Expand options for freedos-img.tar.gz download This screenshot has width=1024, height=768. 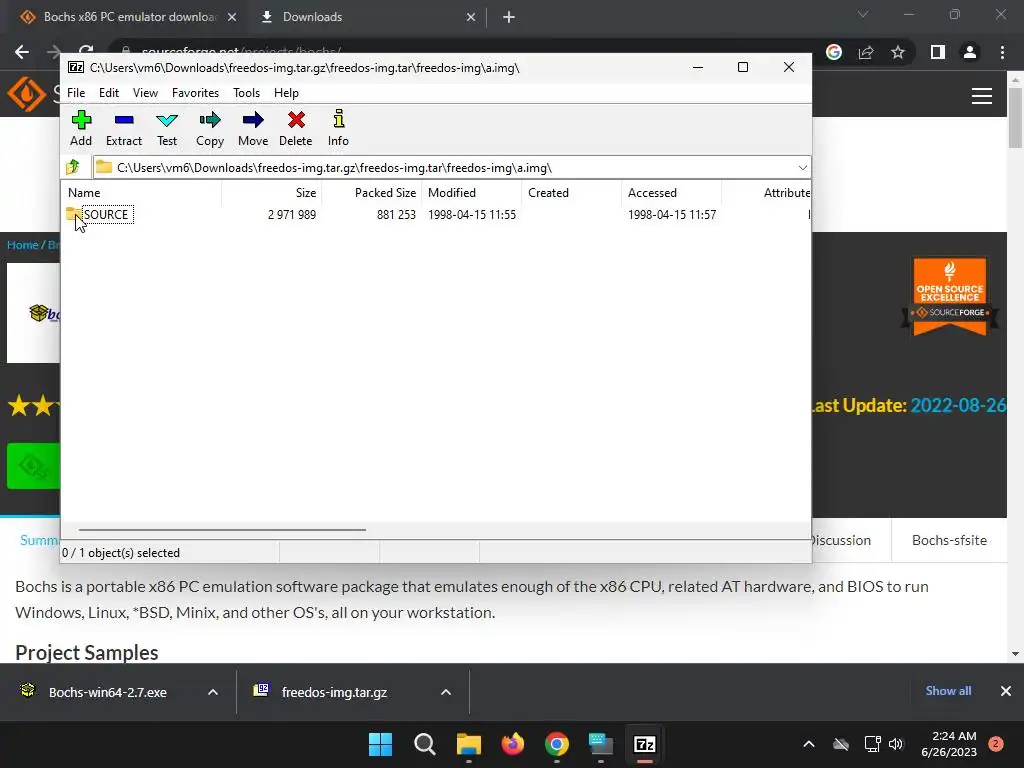pyautogui.click(x=446, y=692)
